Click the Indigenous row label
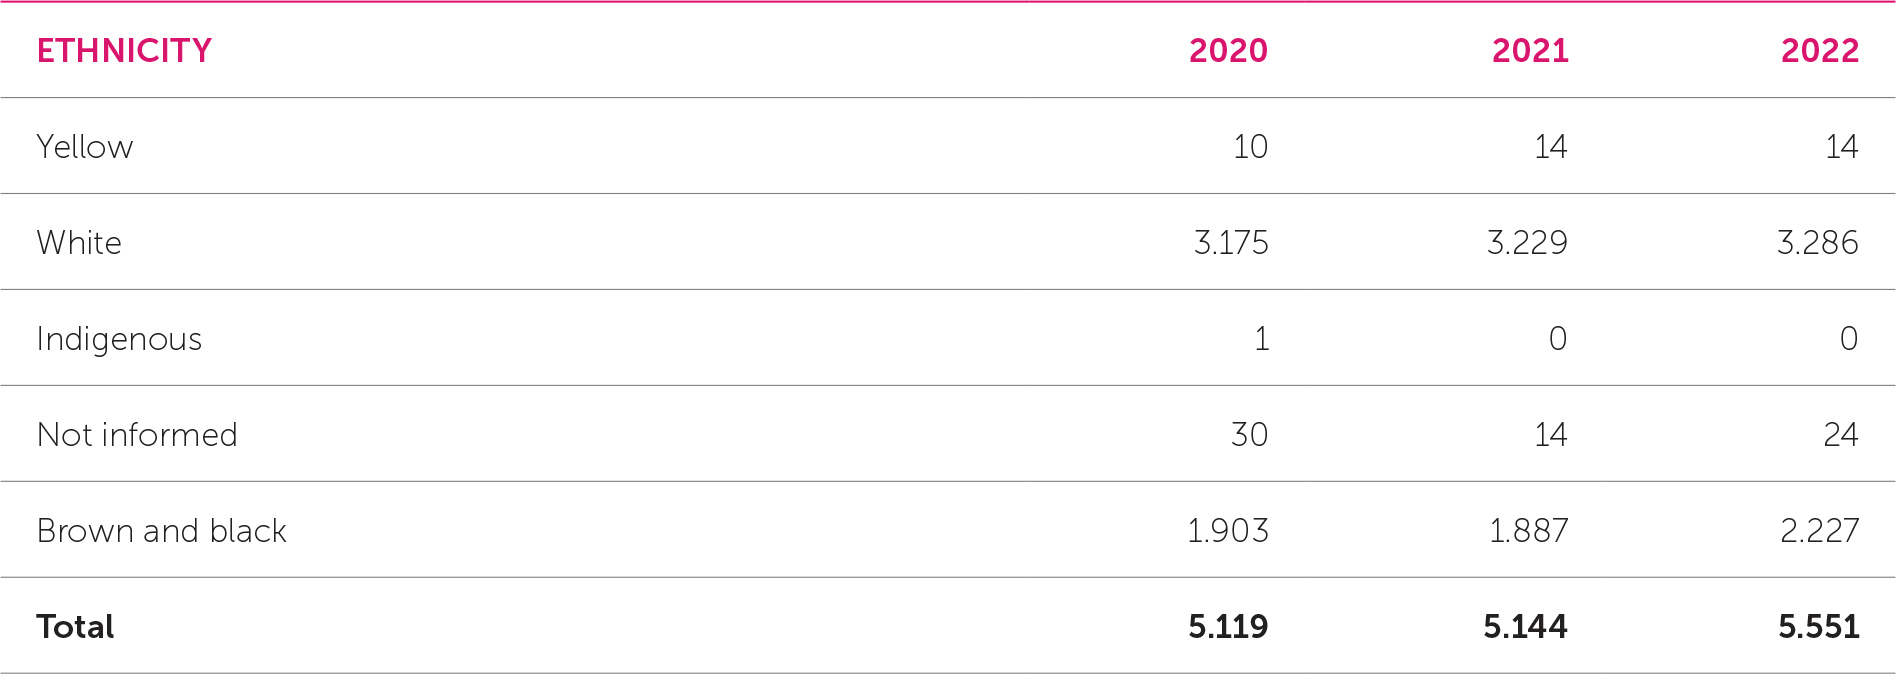1896x681 pixels. [119, 339]
